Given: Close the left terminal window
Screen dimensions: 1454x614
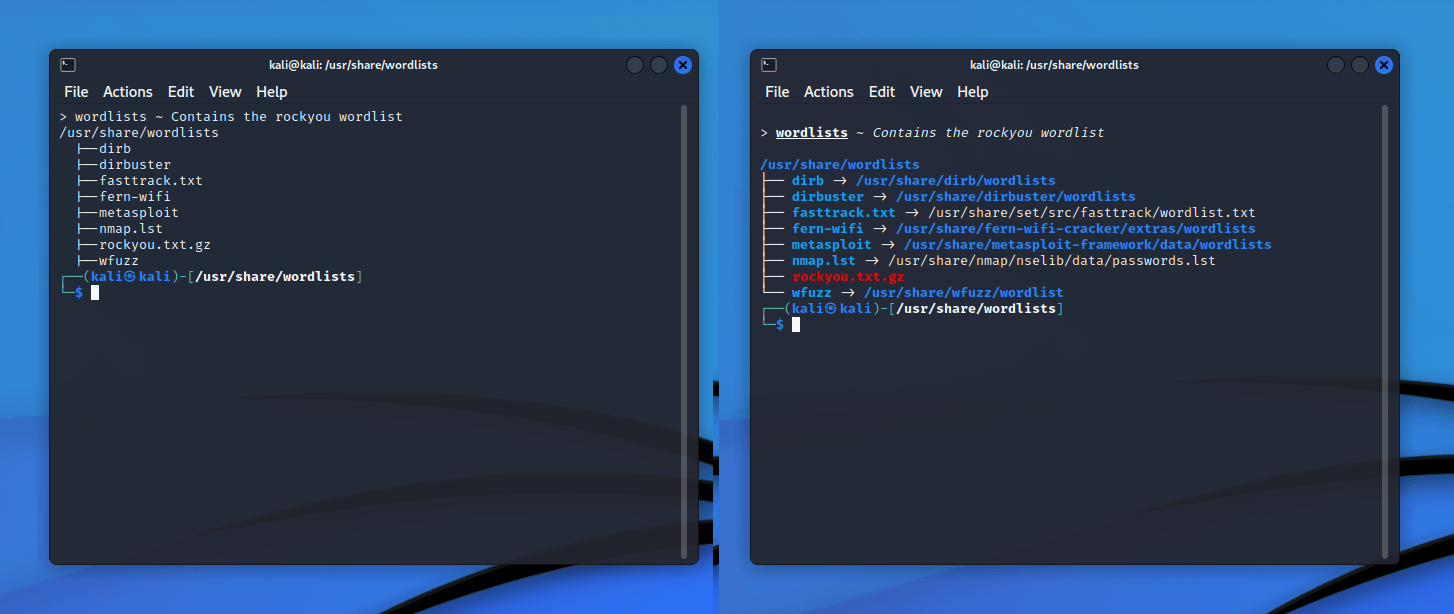Looking at the screenshot, I should [683, 65].
